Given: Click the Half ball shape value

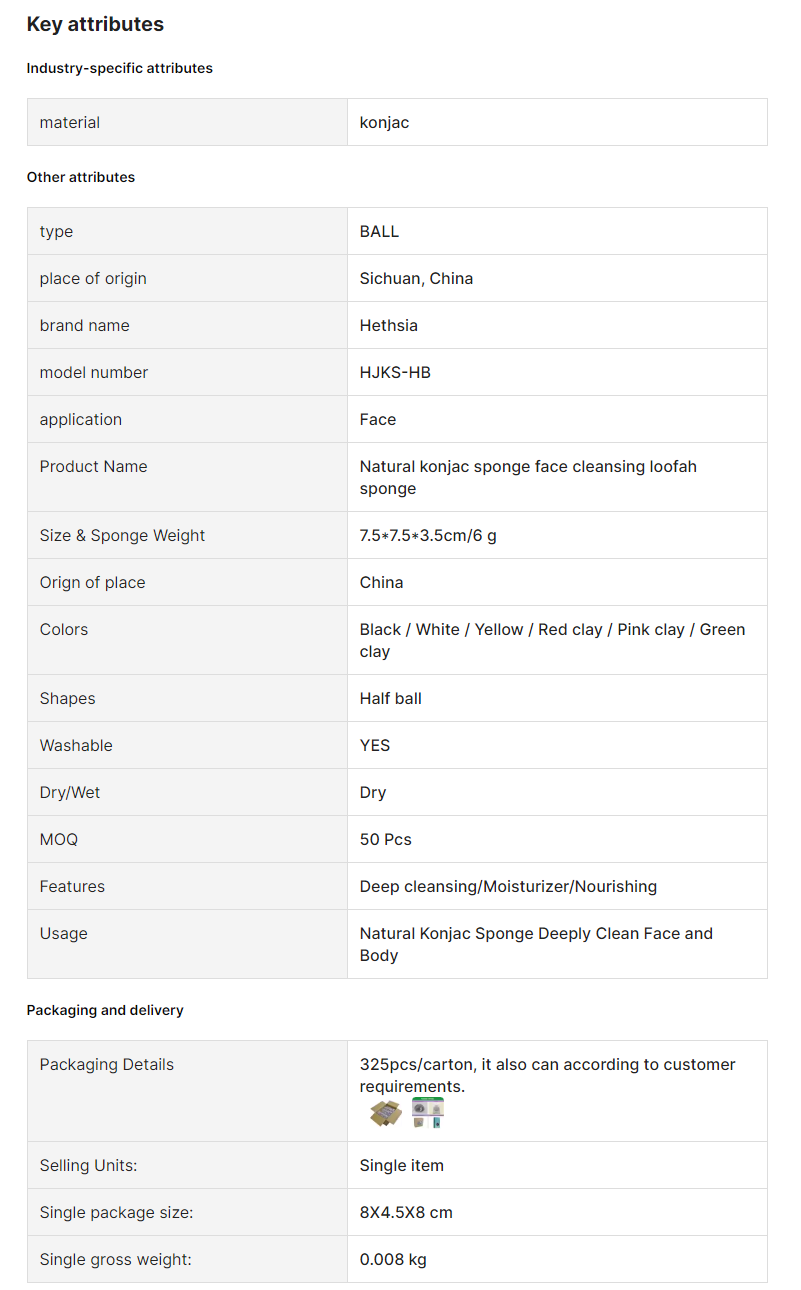Looking at the screenshot, I should pos(391,698).
